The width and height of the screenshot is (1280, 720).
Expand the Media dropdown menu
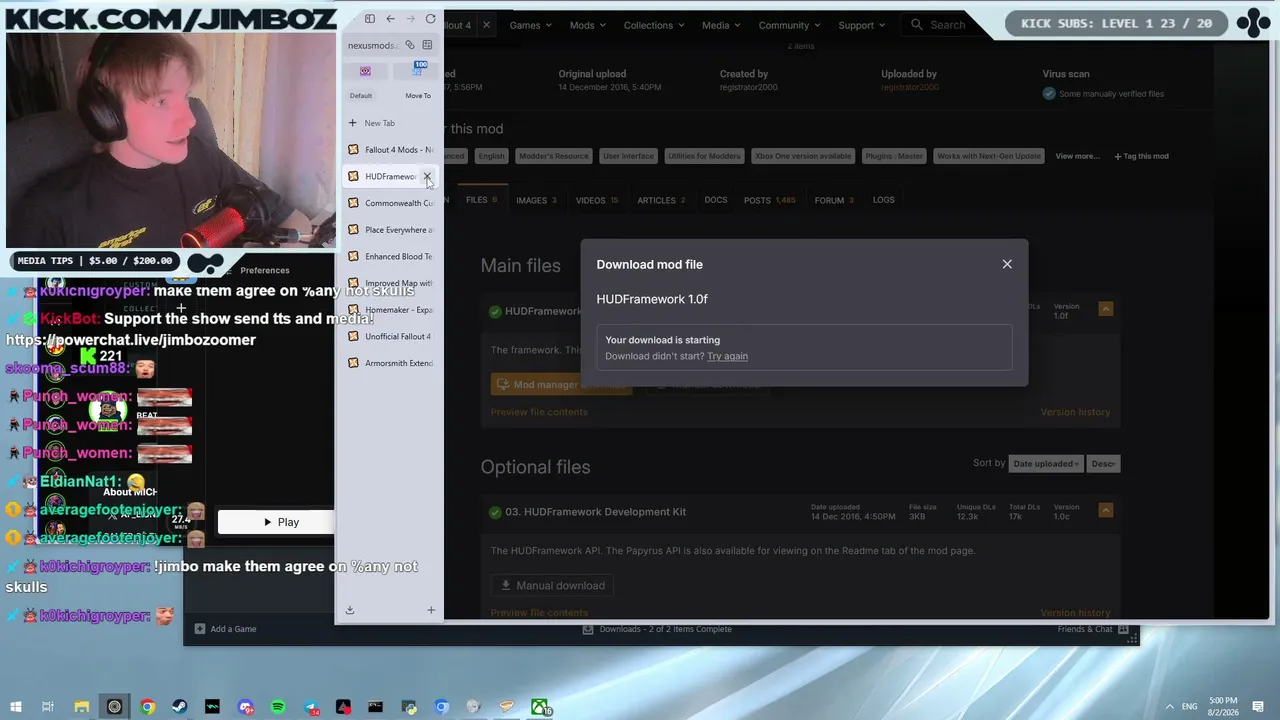pyautogui.click(x=721, y=25)
